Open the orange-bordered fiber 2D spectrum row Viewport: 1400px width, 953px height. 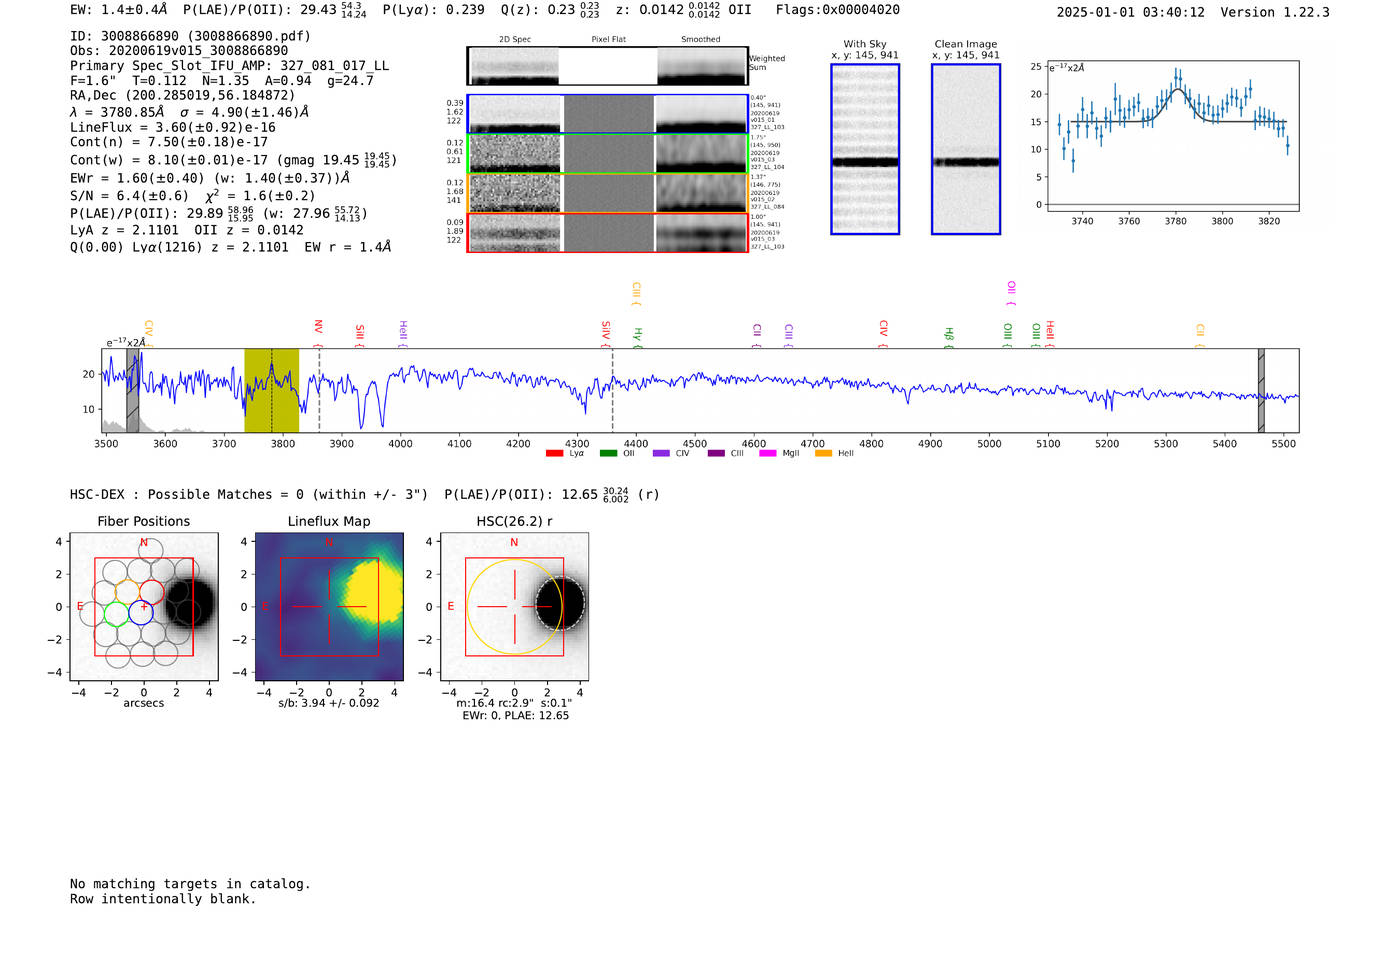click(x=608, y=193)
